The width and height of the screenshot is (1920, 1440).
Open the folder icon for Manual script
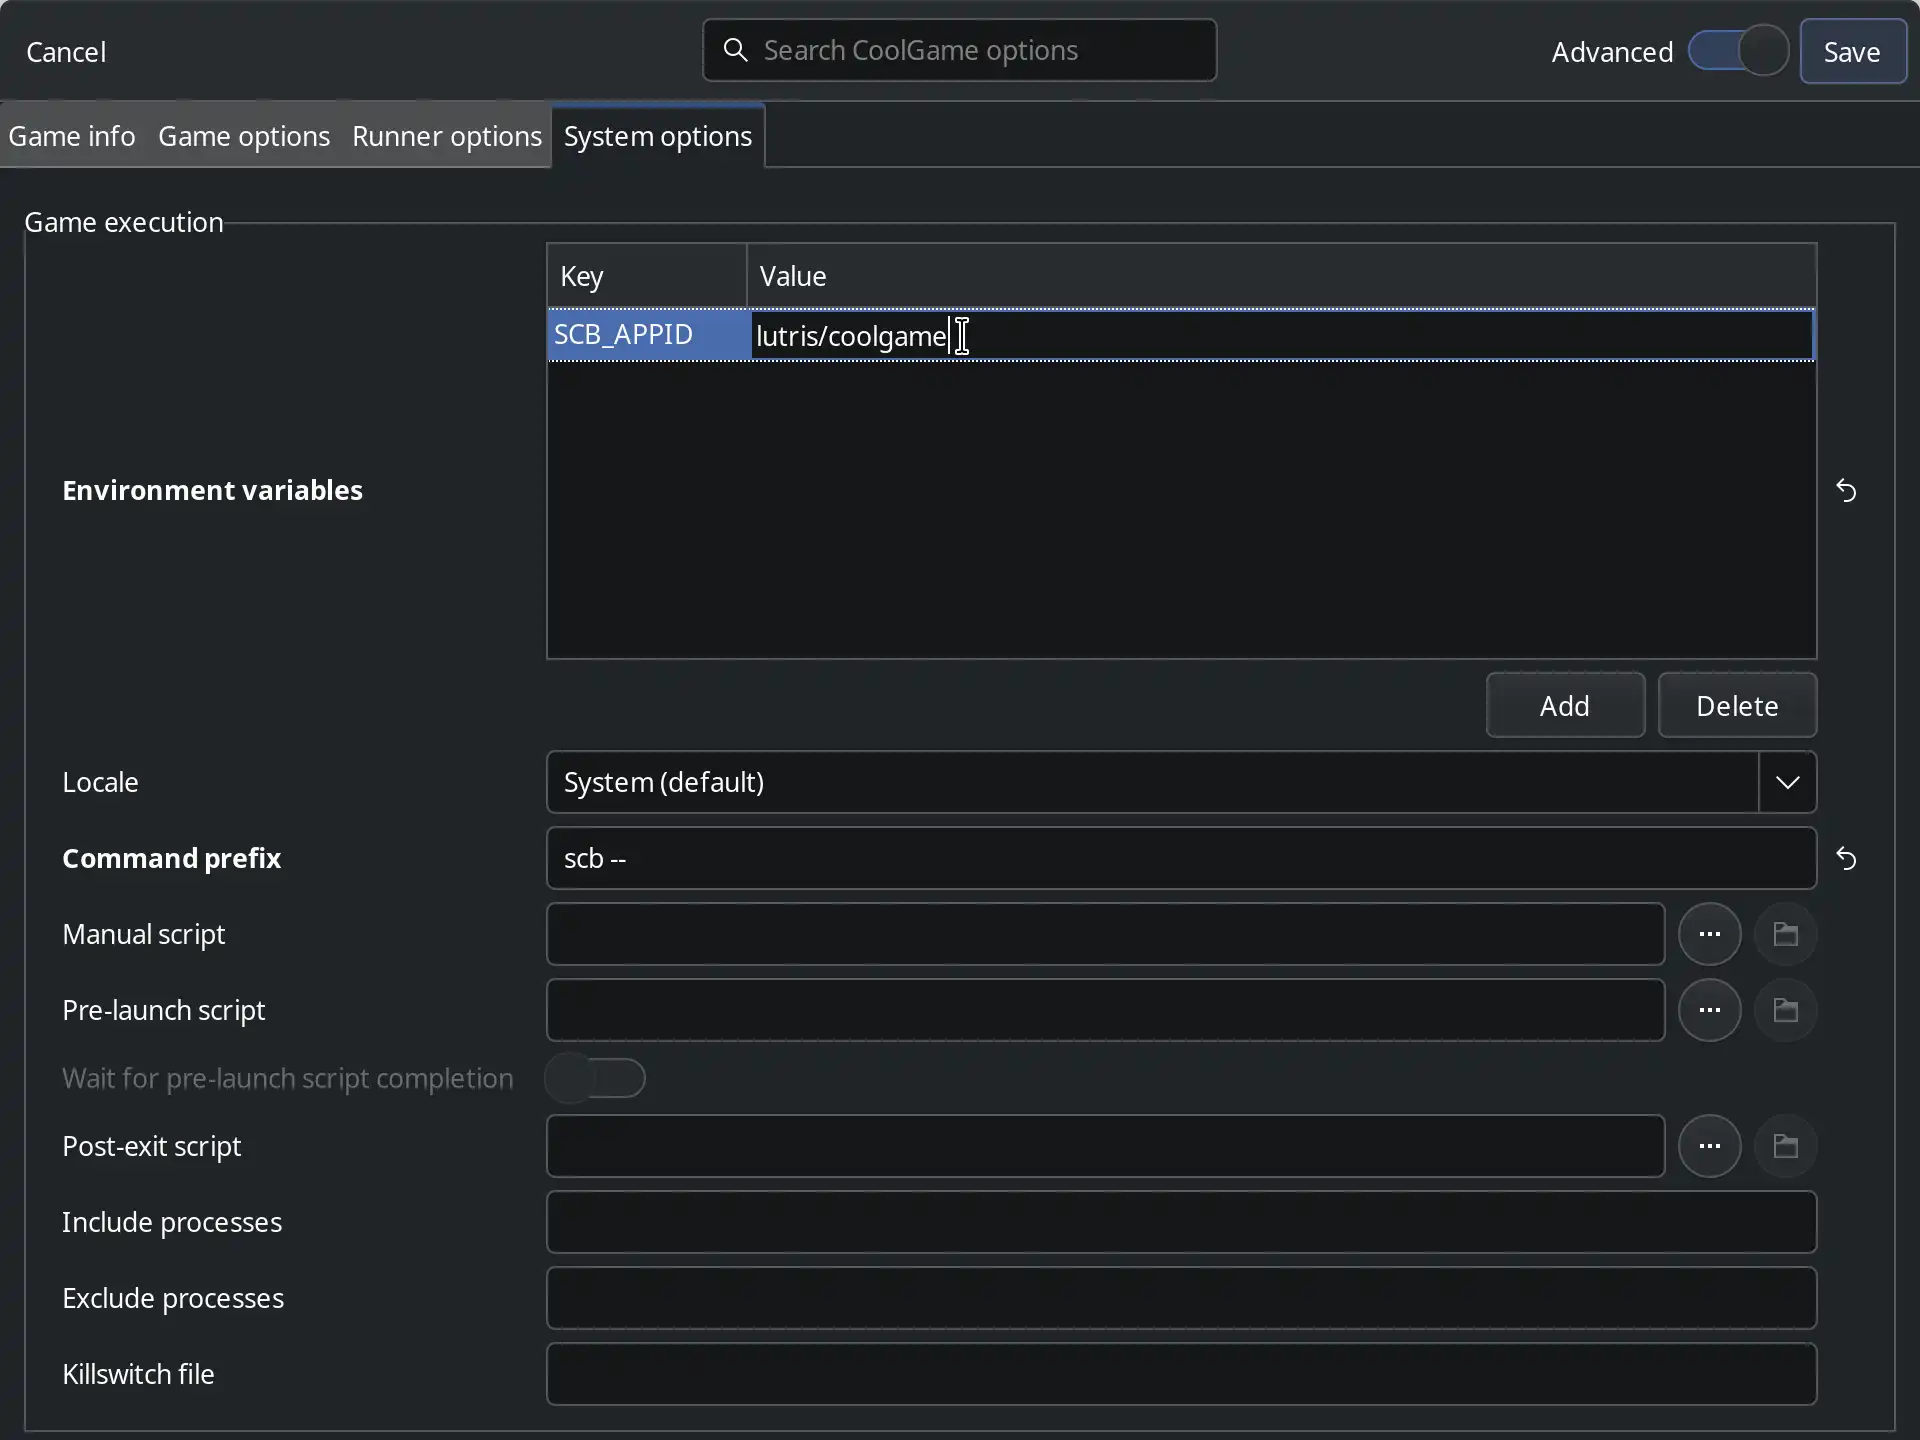[1785, 934]
